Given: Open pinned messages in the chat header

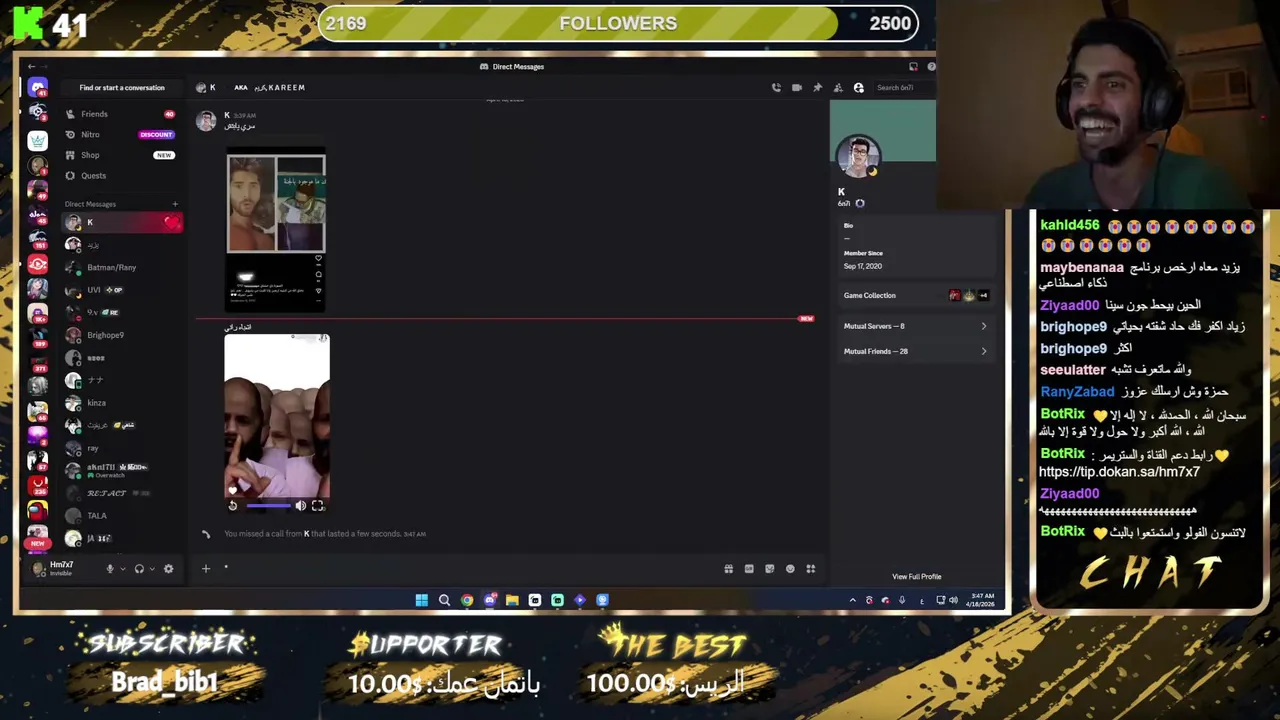Looking at the screenshot, I should [817, 88].
